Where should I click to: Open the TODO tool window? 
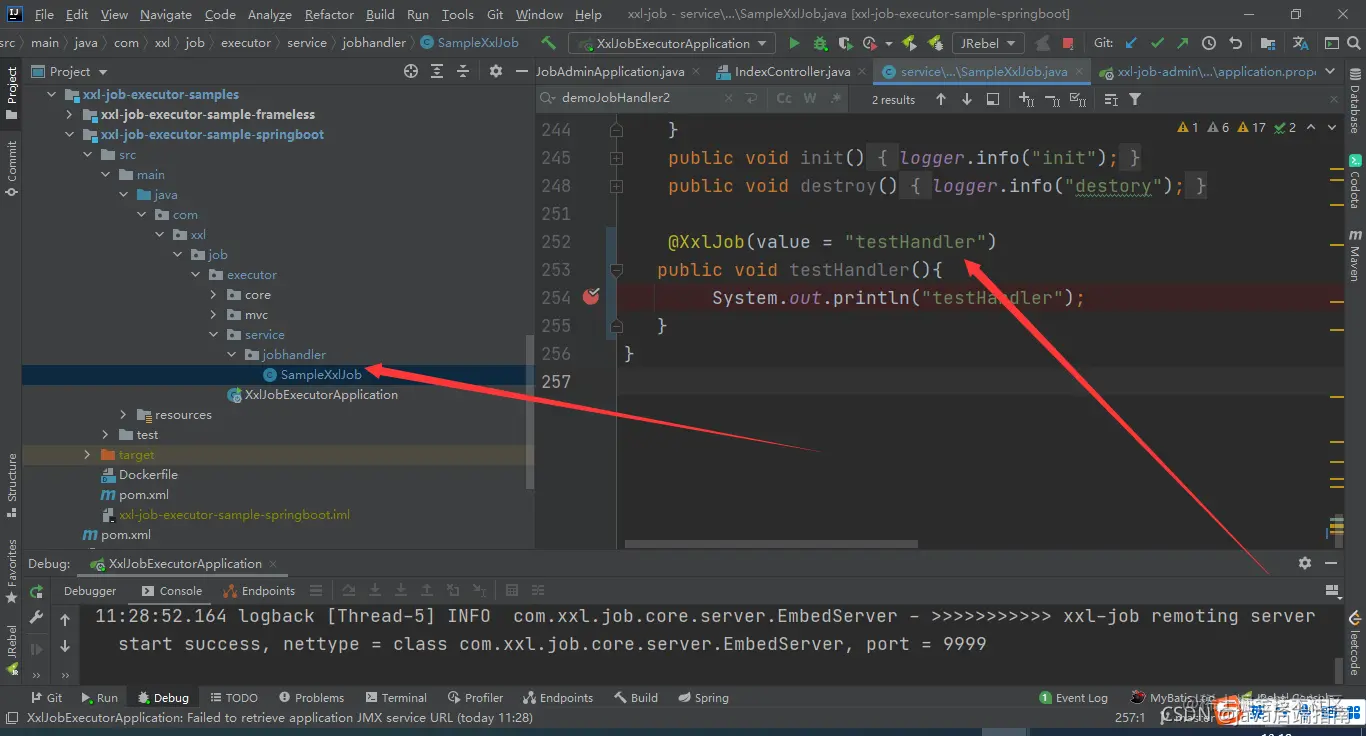point(233,698)
